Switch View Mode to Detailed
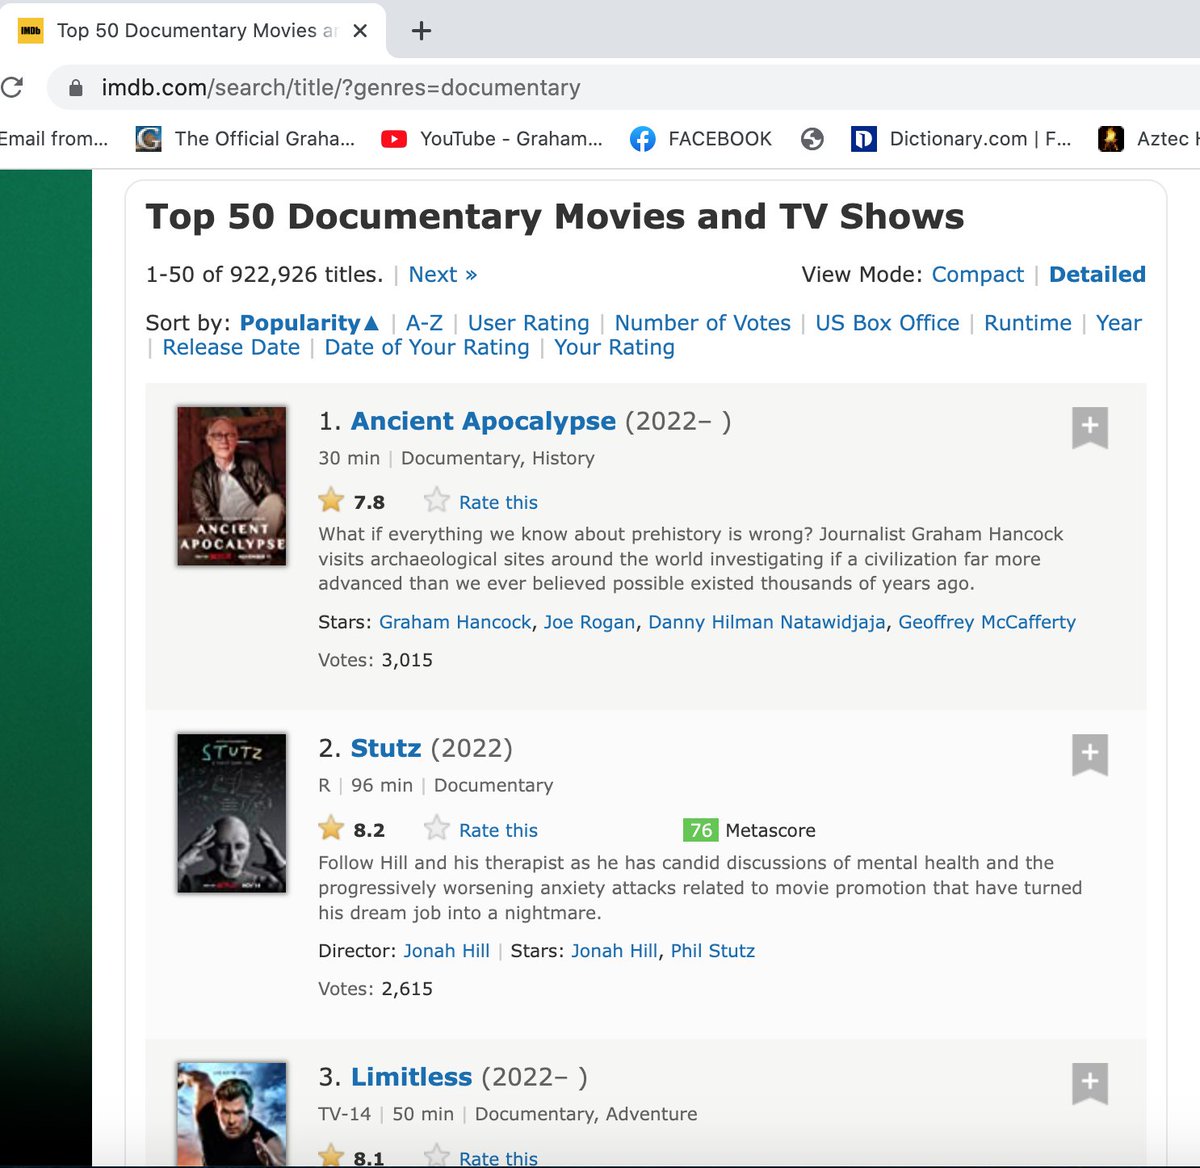The width and height of the screenshot is (1200, 1168). click(x=1097, y=275)
